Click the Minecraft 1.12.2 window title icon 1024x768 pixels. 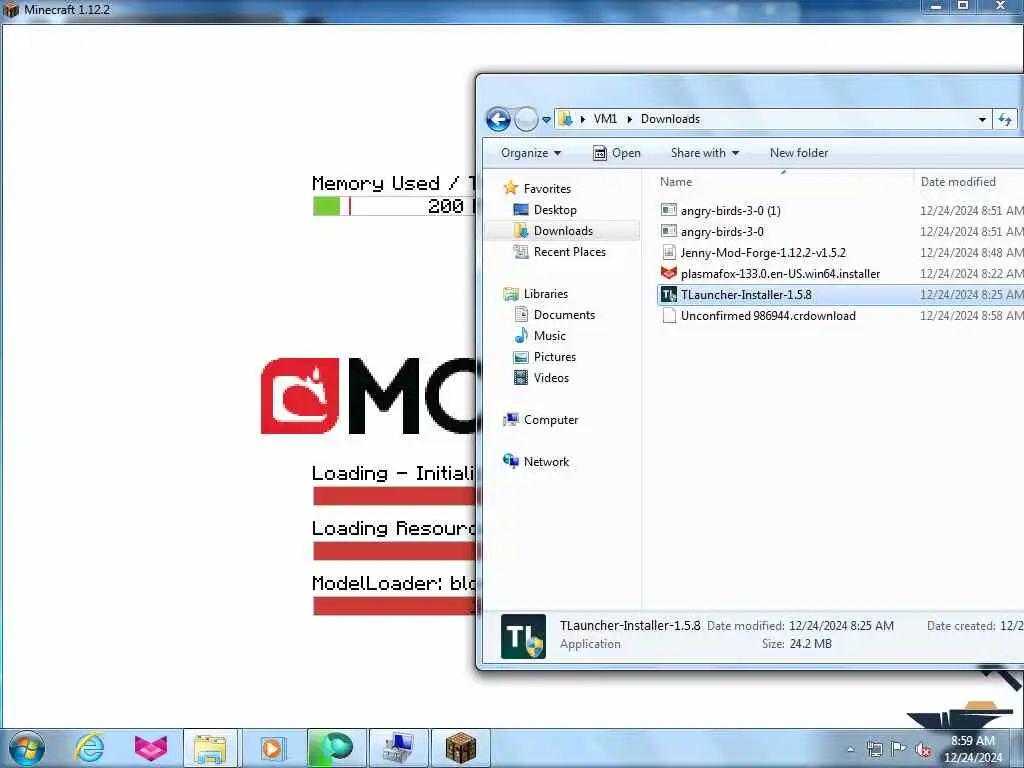tap(11, 10)
